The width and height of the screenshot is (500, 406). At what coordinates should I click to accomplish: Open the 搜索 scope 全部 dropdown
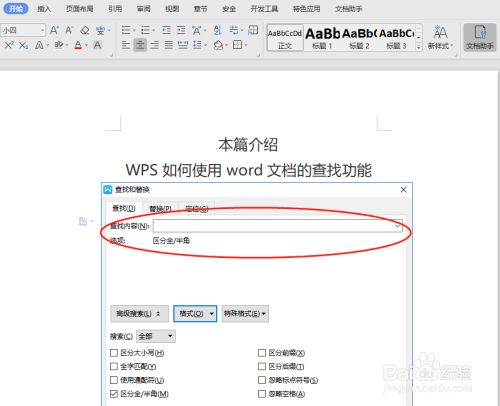coord(156,336)
